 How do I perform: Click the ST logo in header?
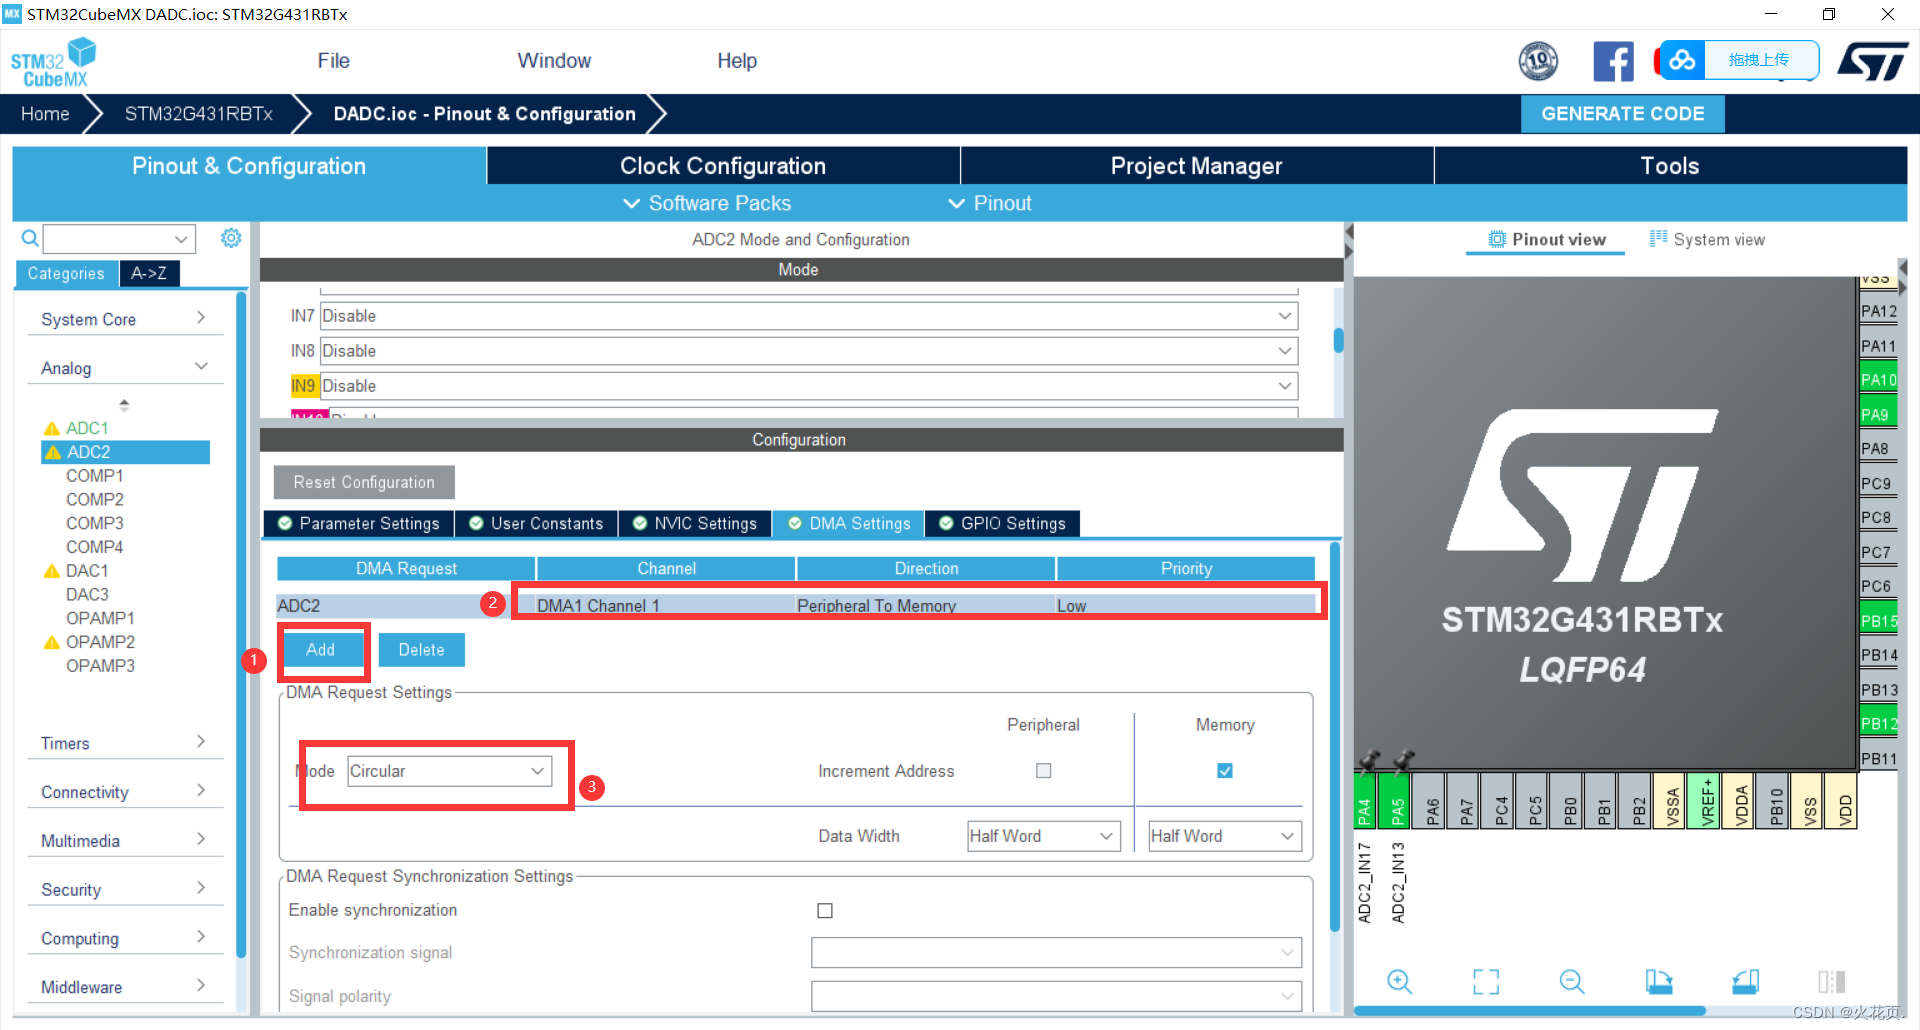[x=1873, y=61]
